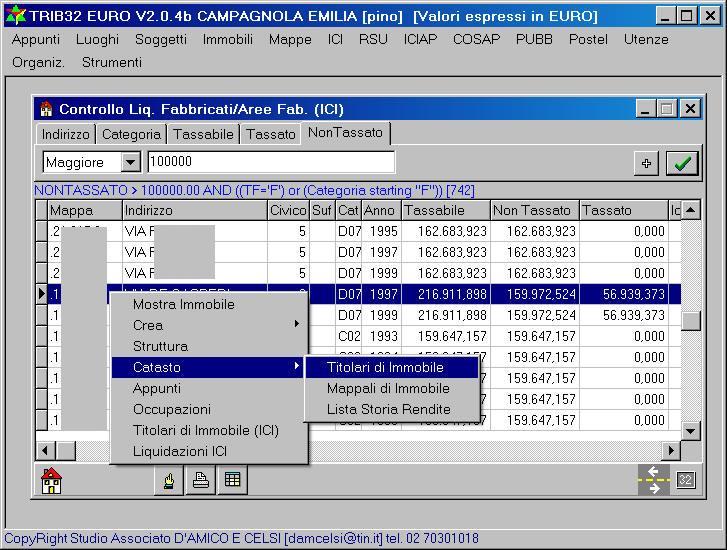Open the ICIAP menu in menu bar
Screen dimensions: 727x550
coord(420,39)
